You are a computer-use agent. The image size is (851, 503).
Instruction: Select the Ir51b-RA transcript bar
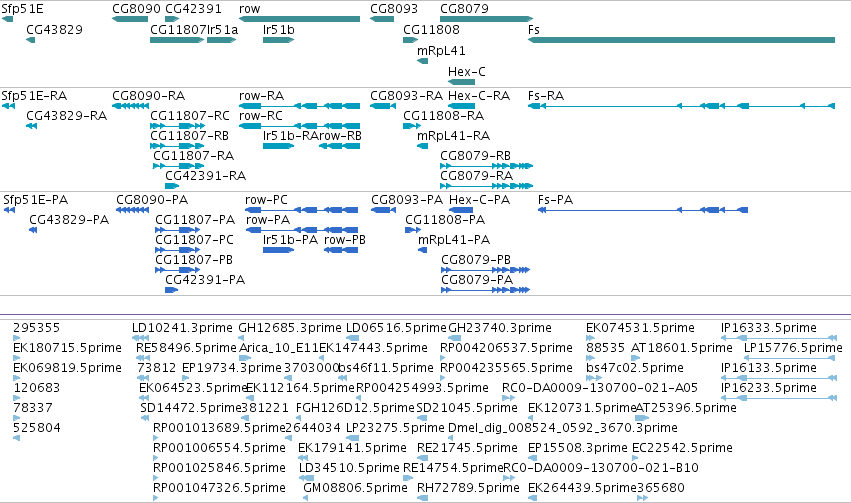[x=278, y=146]
